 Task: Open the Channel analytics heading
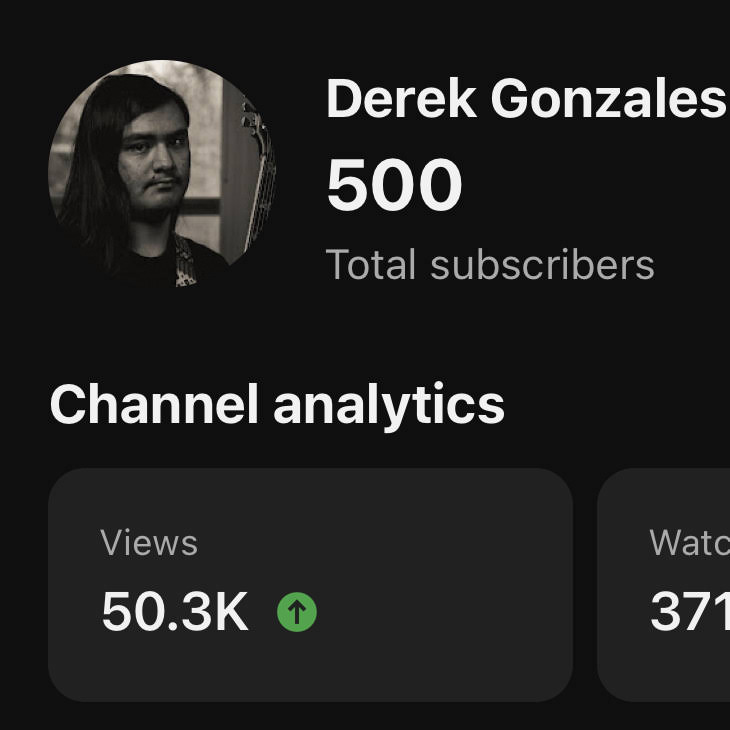click(x=277, y=404)
